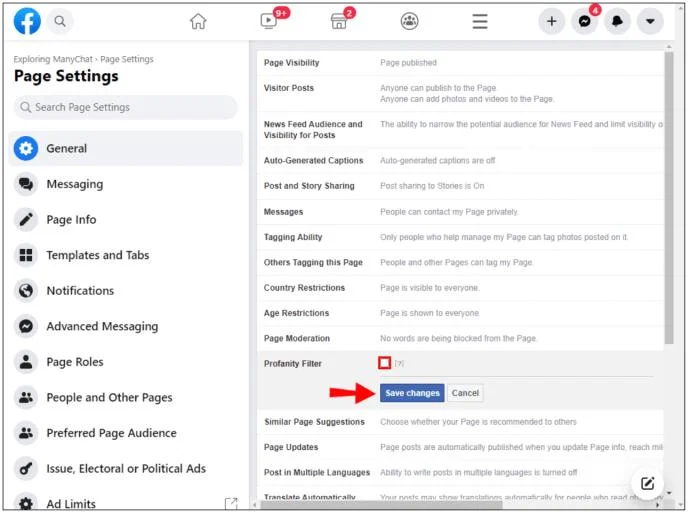This screenshot has width=690, height=514.
Task: Click the Templates and Tabs grid icon
Action: [x=26, y=255]
